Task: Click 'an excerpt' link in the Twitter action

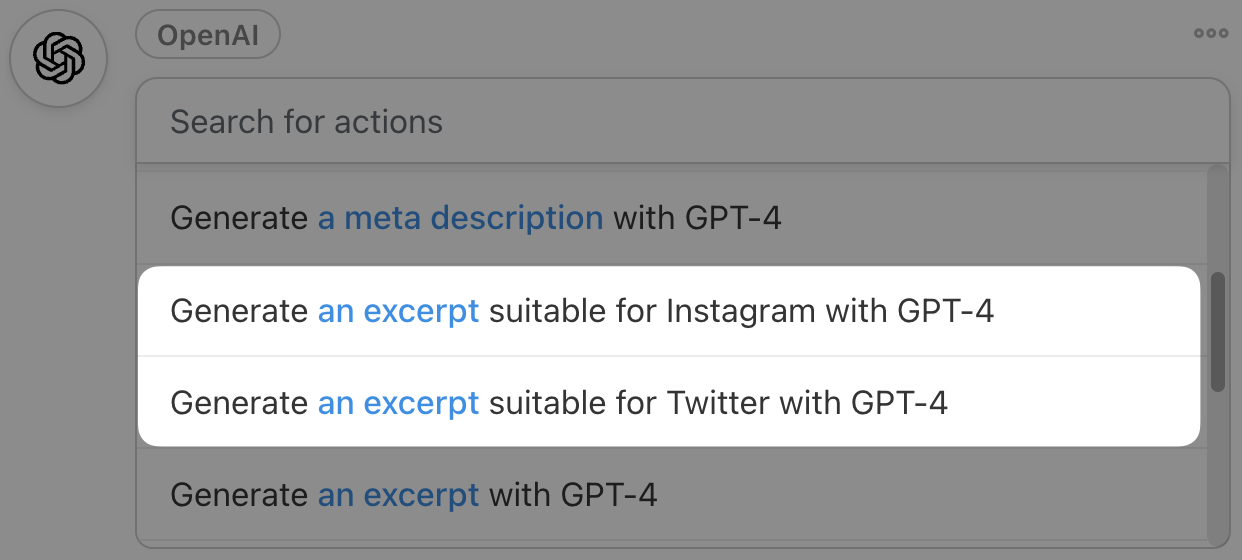Action: 398,403
